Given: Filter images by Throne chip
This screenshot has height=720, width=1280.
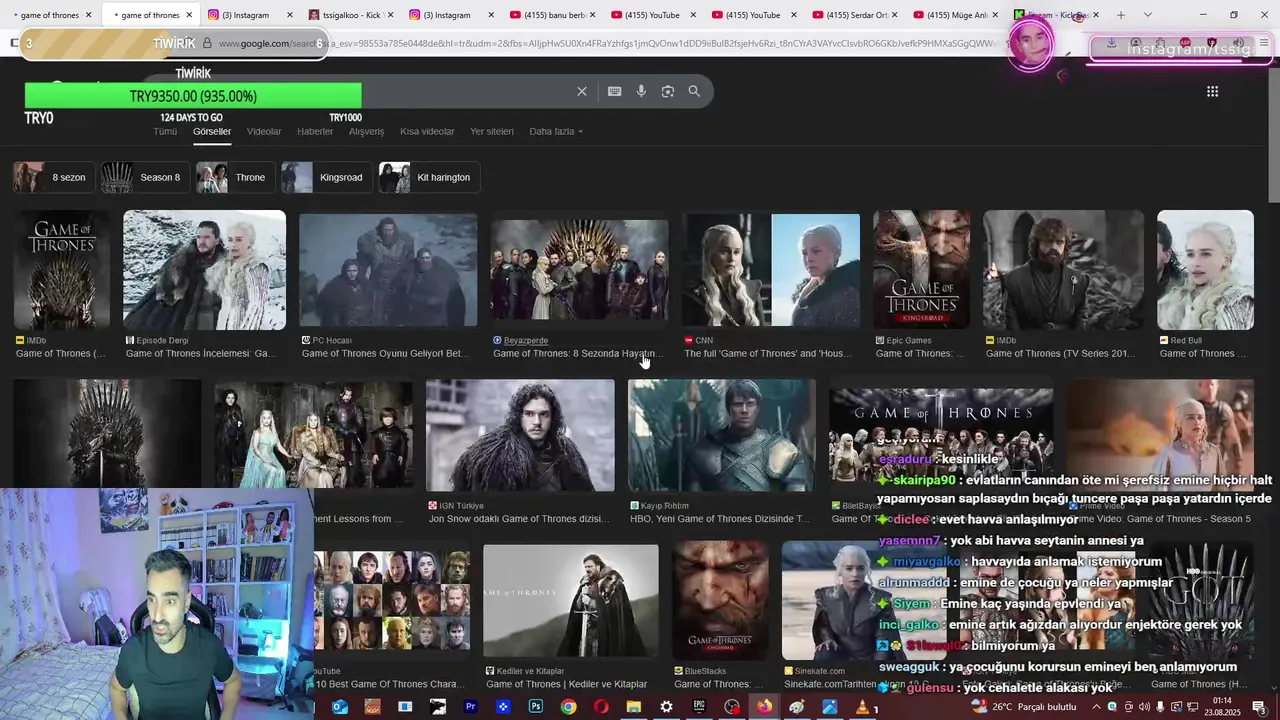Looking at the screenshot, I should coord(234,177).
